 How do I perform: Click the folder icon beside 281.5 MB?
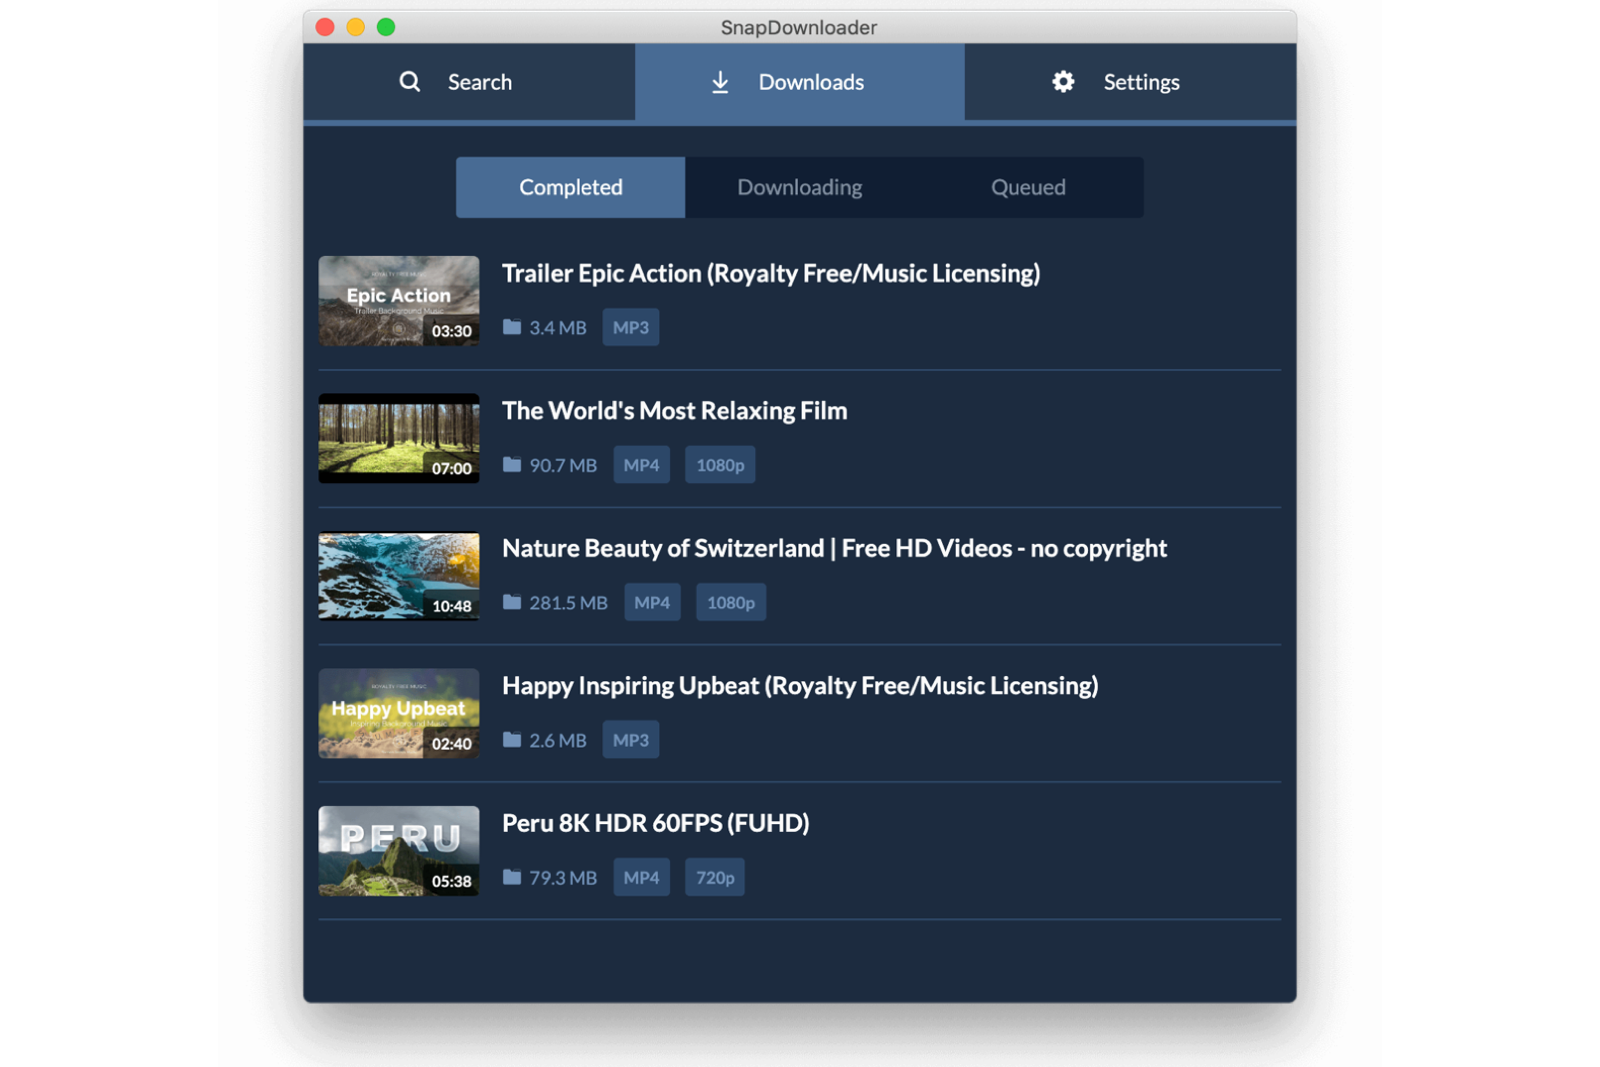click(511, 602)
